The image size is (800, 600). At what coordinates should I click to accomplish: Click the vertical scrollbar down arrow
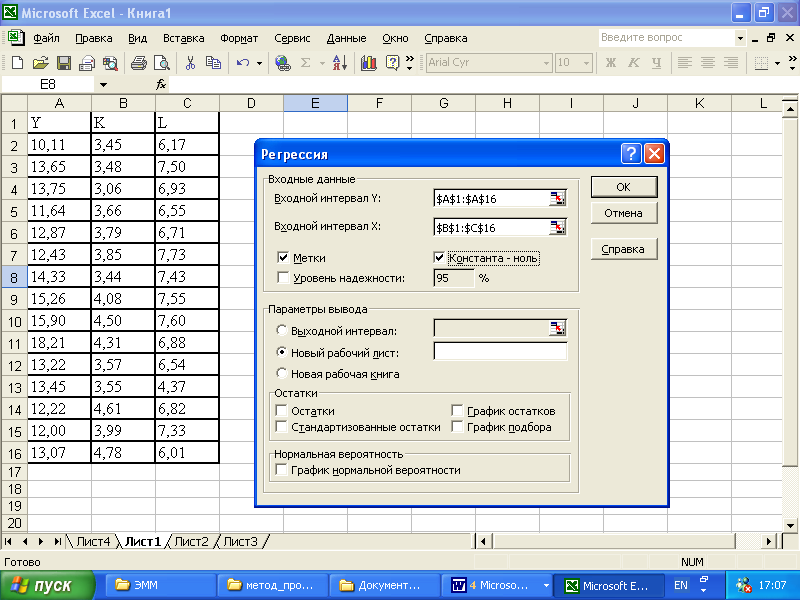tap(791, 525)
